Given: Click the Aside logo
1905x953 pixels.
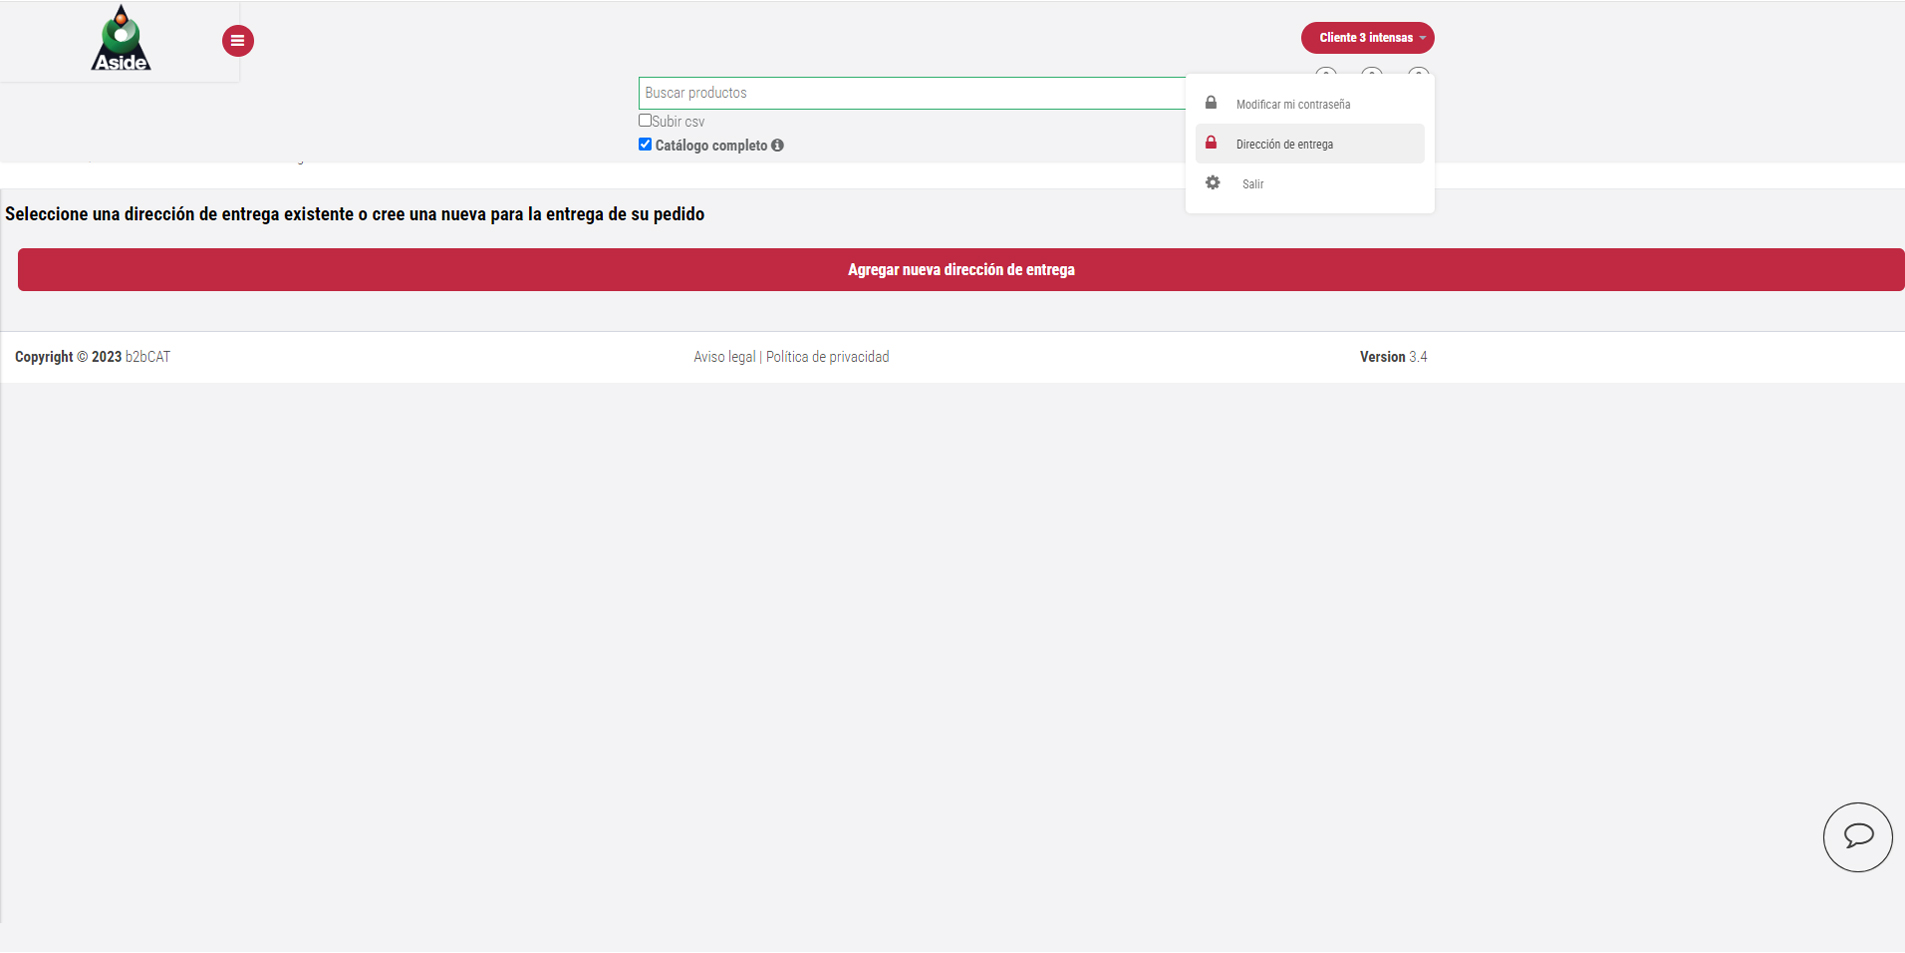Looking at the screenshot, I should tap(121, 40).
